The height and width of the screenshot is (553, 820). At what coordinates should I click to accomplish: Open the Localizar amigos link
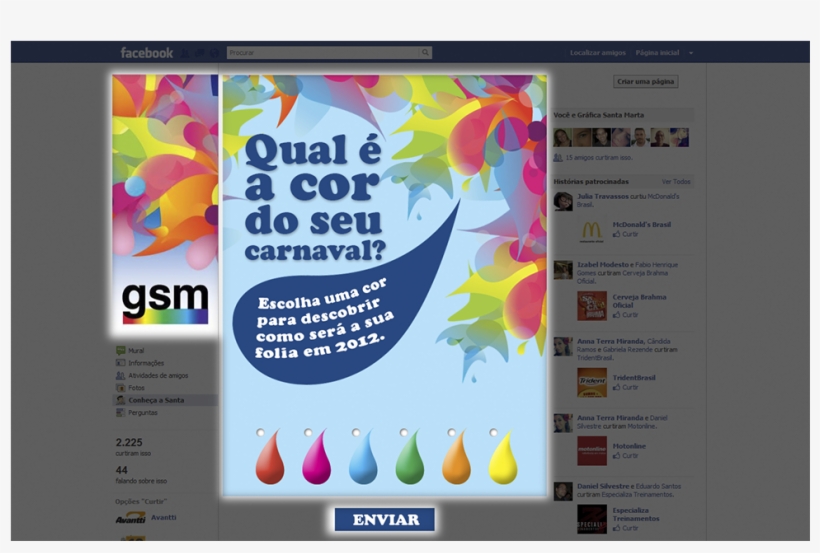click(598, 53)
